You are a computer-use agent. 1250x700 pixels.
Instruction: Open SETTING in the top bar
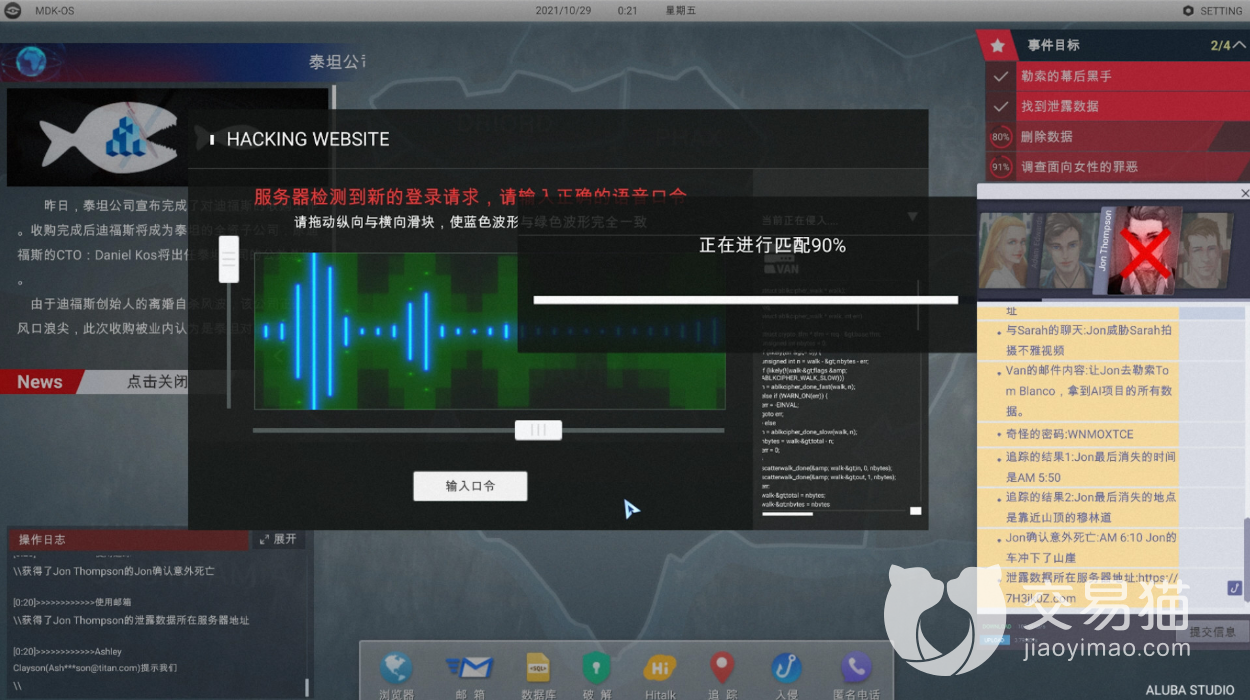[1212, 11]
